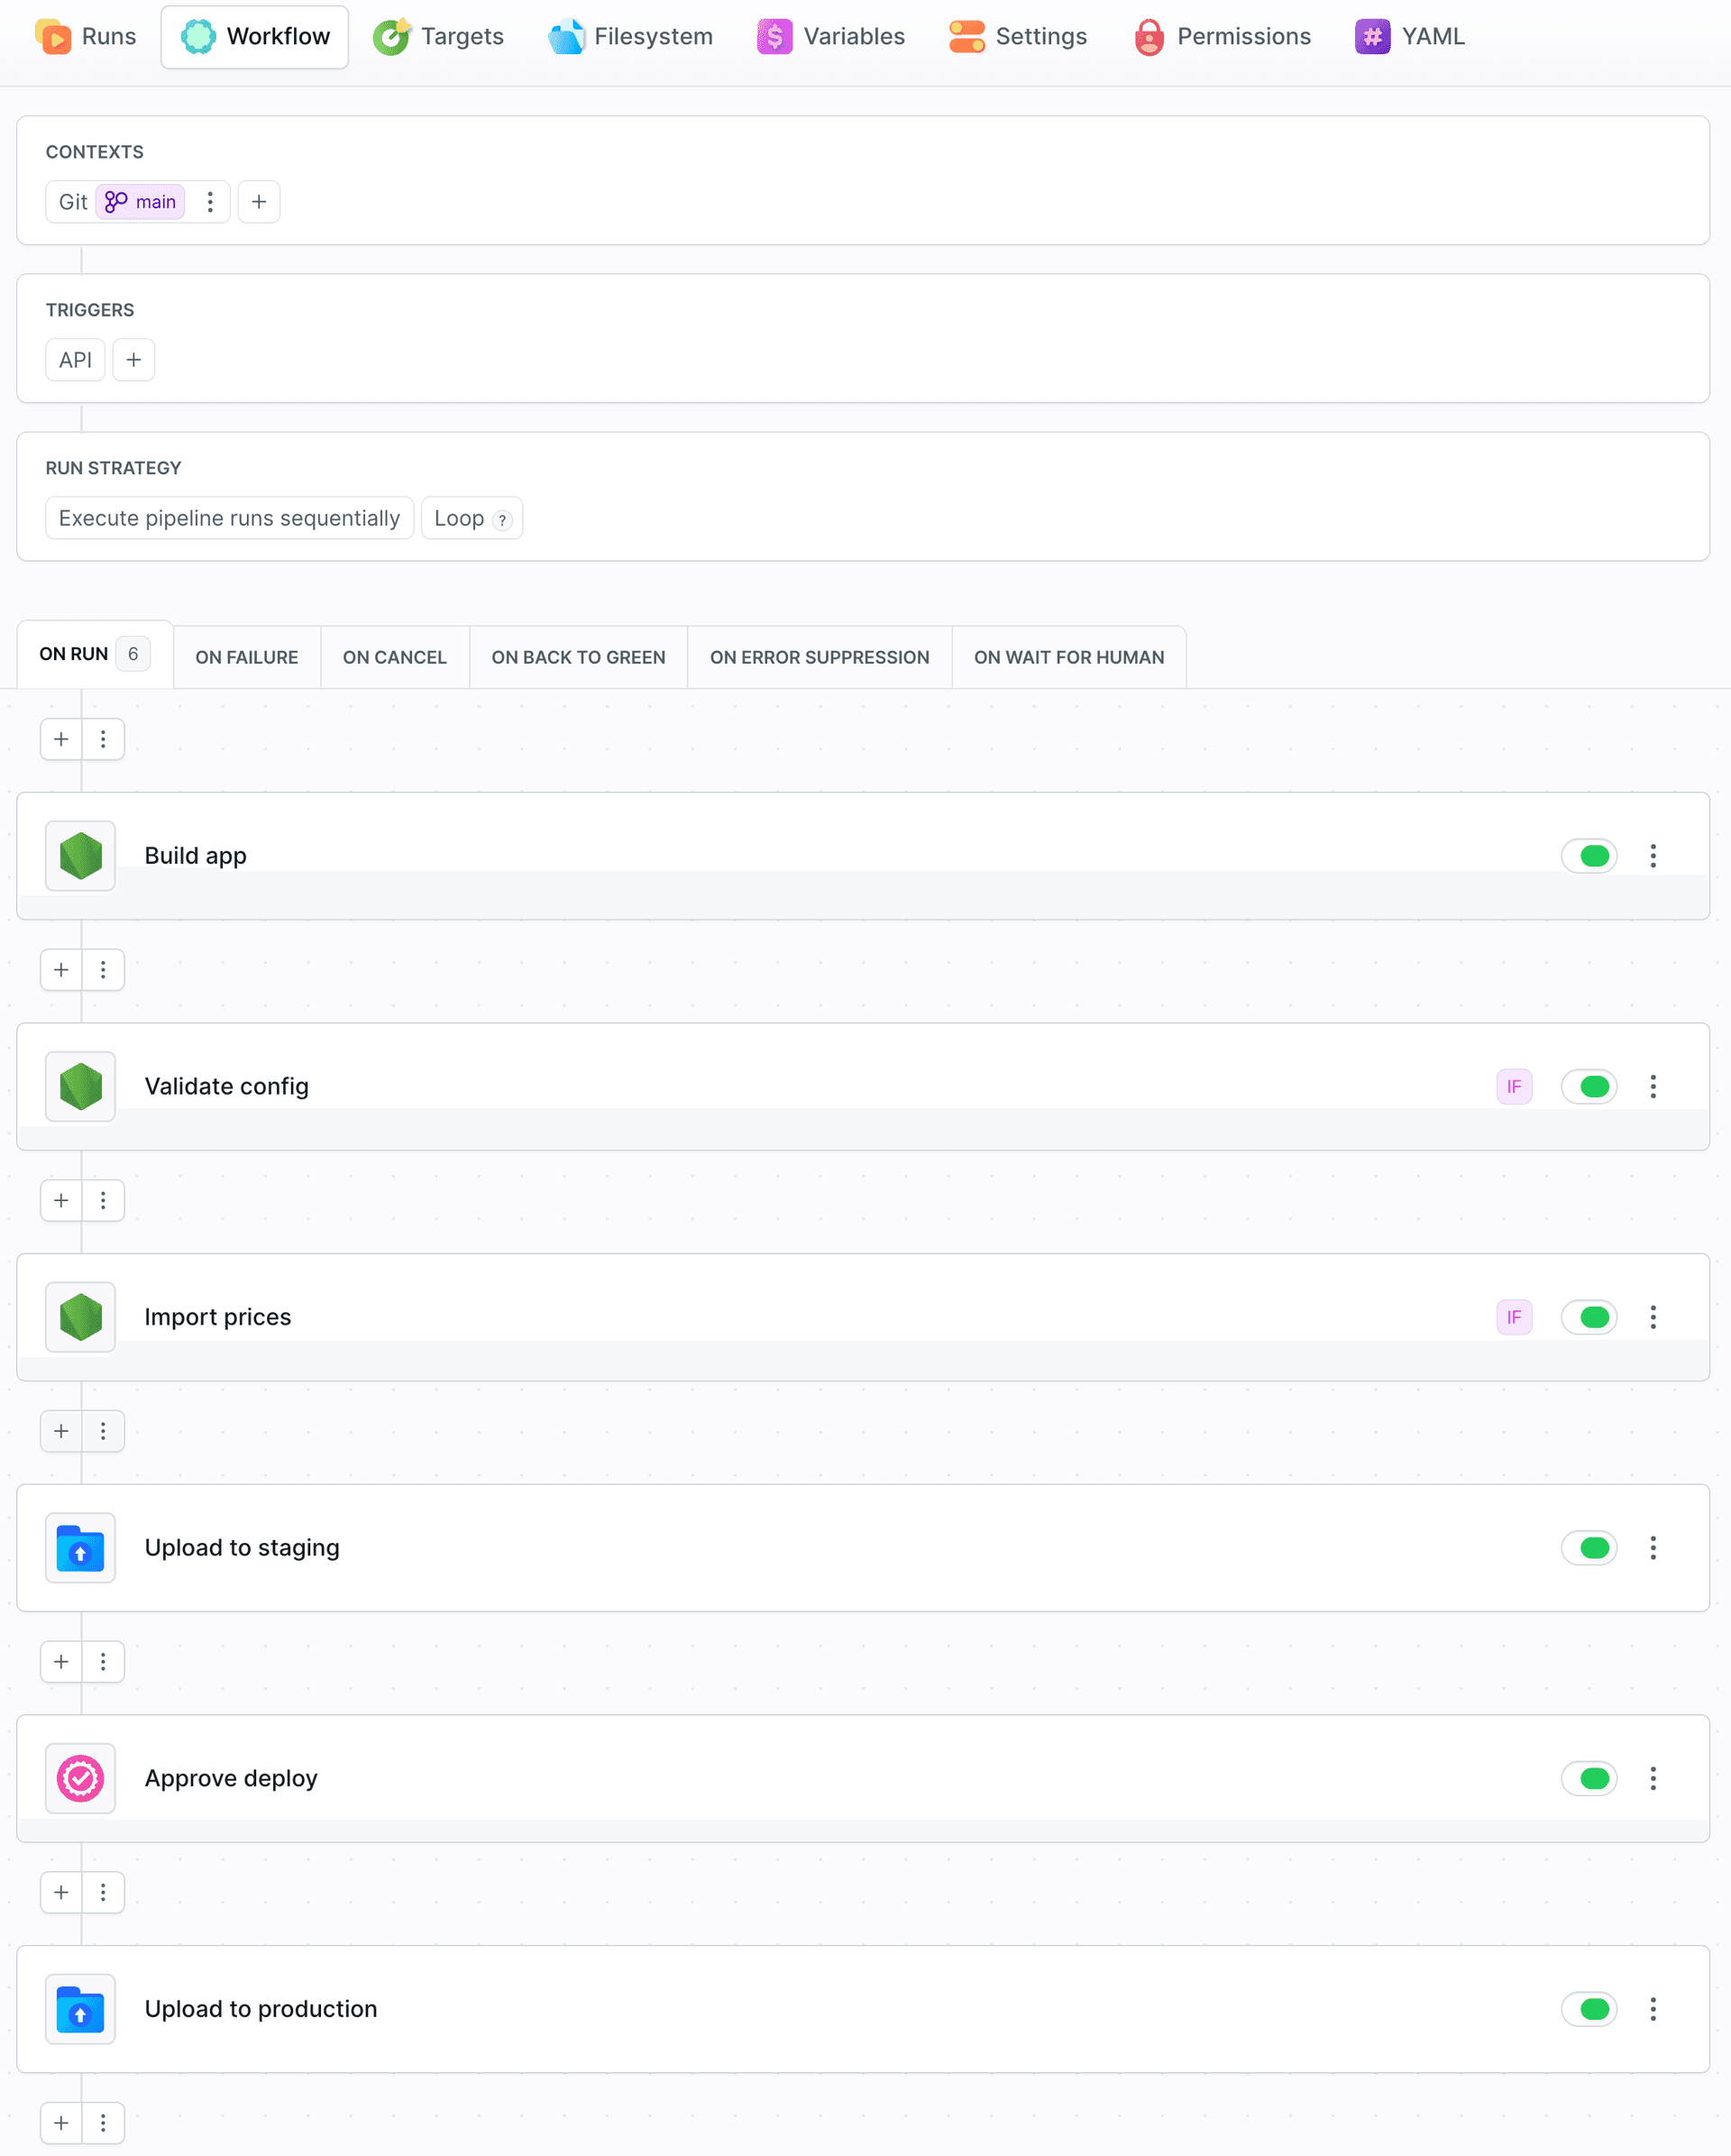1731x2156 pixels.
Task: Click the Approve deploy checkmark icon
Action: (x=81, y=1779)
